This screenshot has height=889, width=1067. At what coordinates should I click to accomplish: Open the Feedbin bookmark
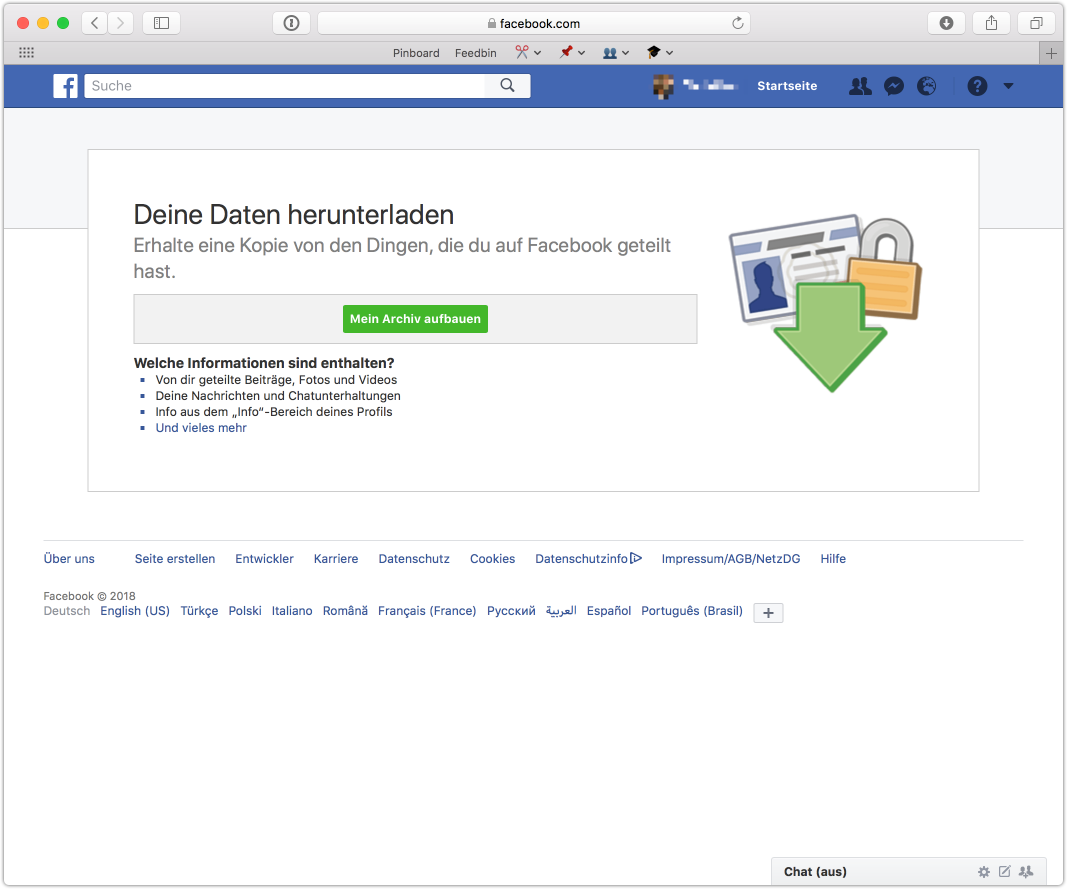tap(476, 53)
